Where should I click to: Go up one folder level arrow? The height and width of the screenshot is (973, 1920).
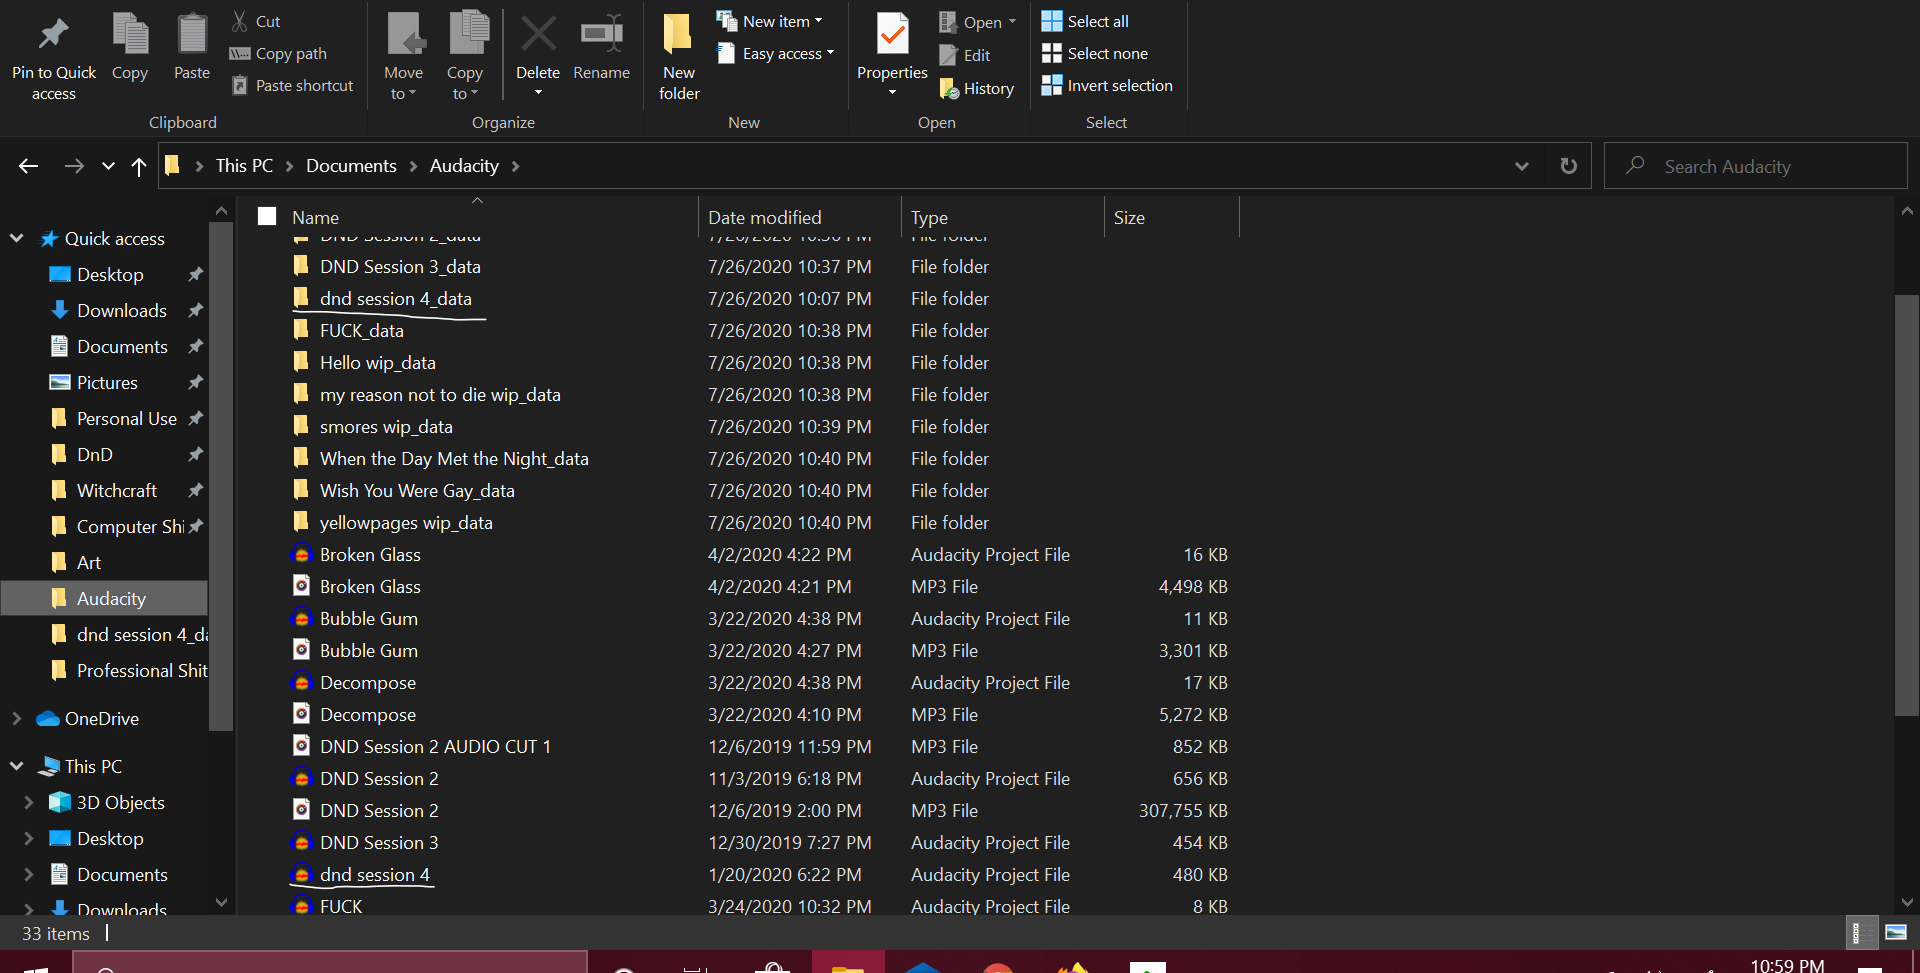(139, 166)
